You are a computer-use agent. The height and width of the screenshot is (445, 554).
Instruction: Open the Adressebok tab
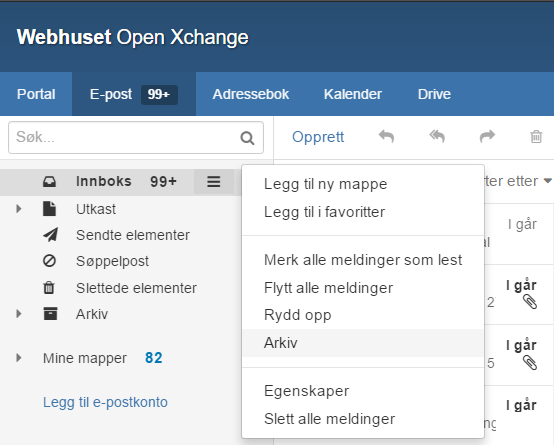pos(251,94)
